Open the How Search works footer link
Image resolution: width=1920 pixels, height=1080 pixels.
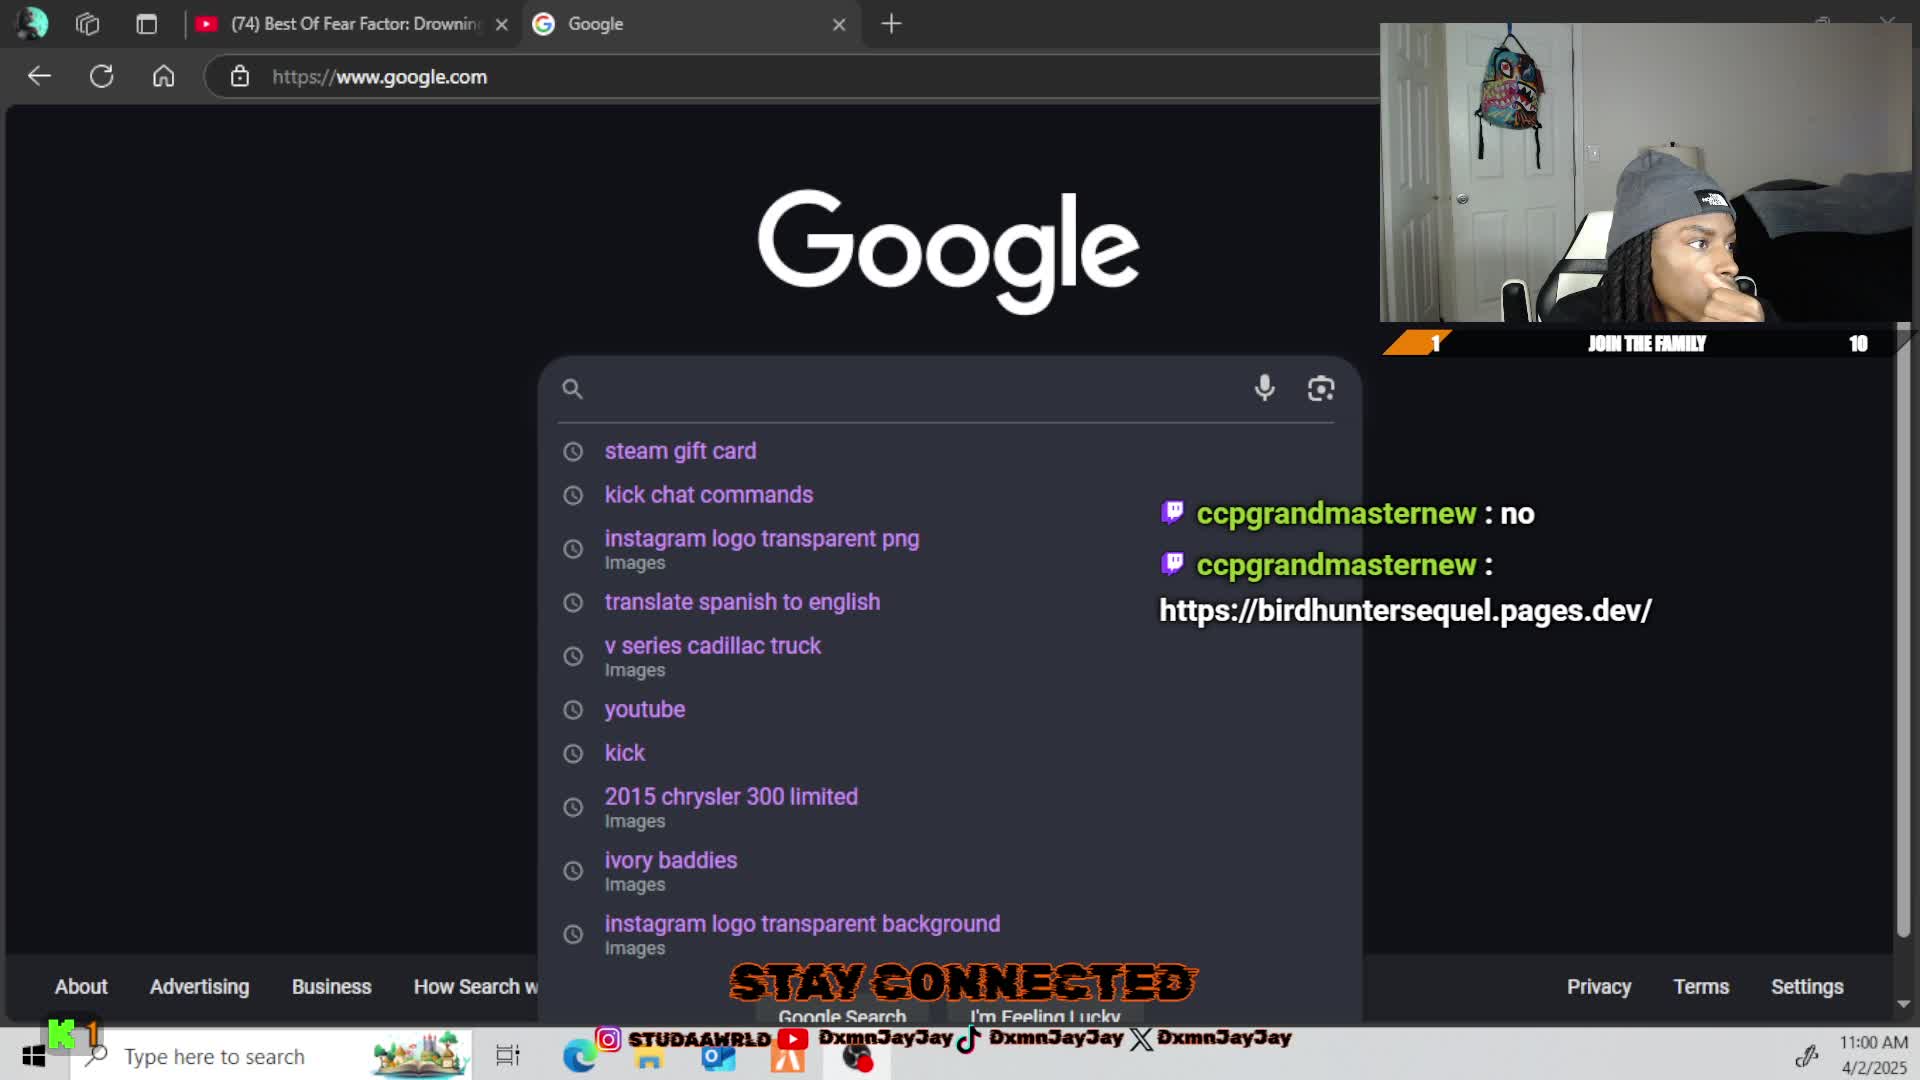click(476, 987)
